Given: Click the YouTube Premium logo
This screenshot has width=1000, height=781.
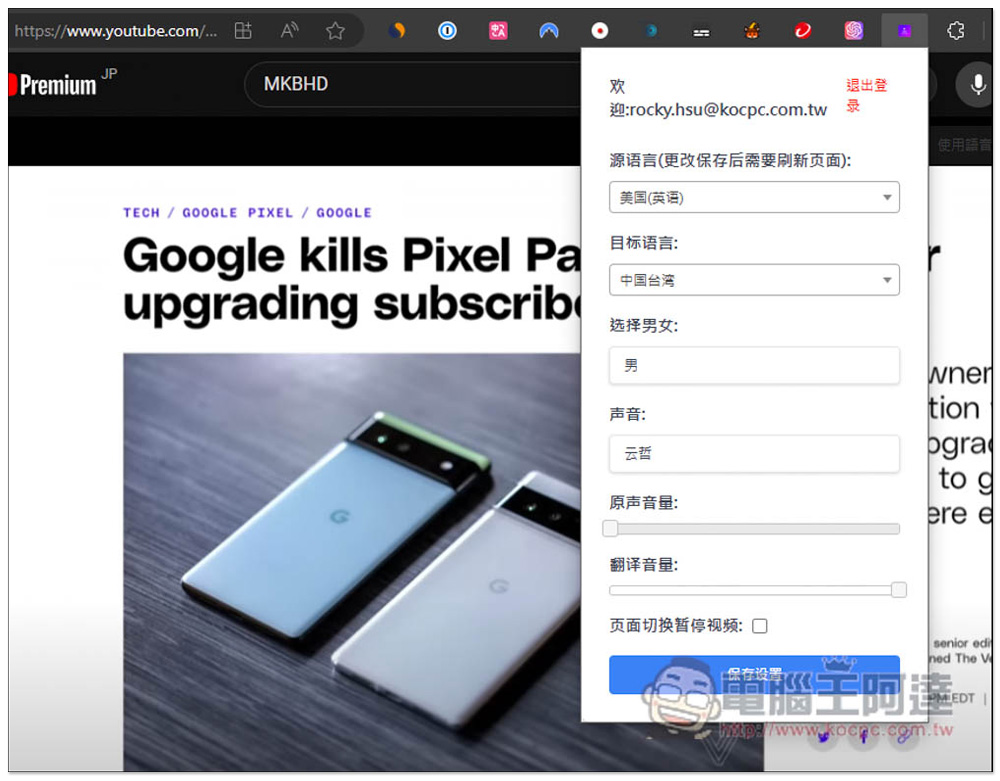Looking at the screenshot, I should 54,84.
